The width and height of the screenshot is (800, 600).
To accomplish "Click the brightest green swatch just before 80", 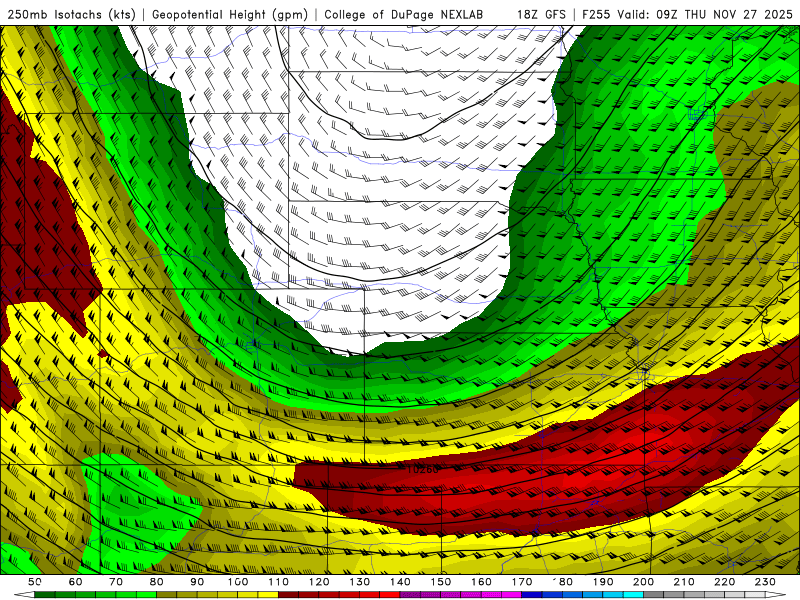I will (x=146, y=594).
